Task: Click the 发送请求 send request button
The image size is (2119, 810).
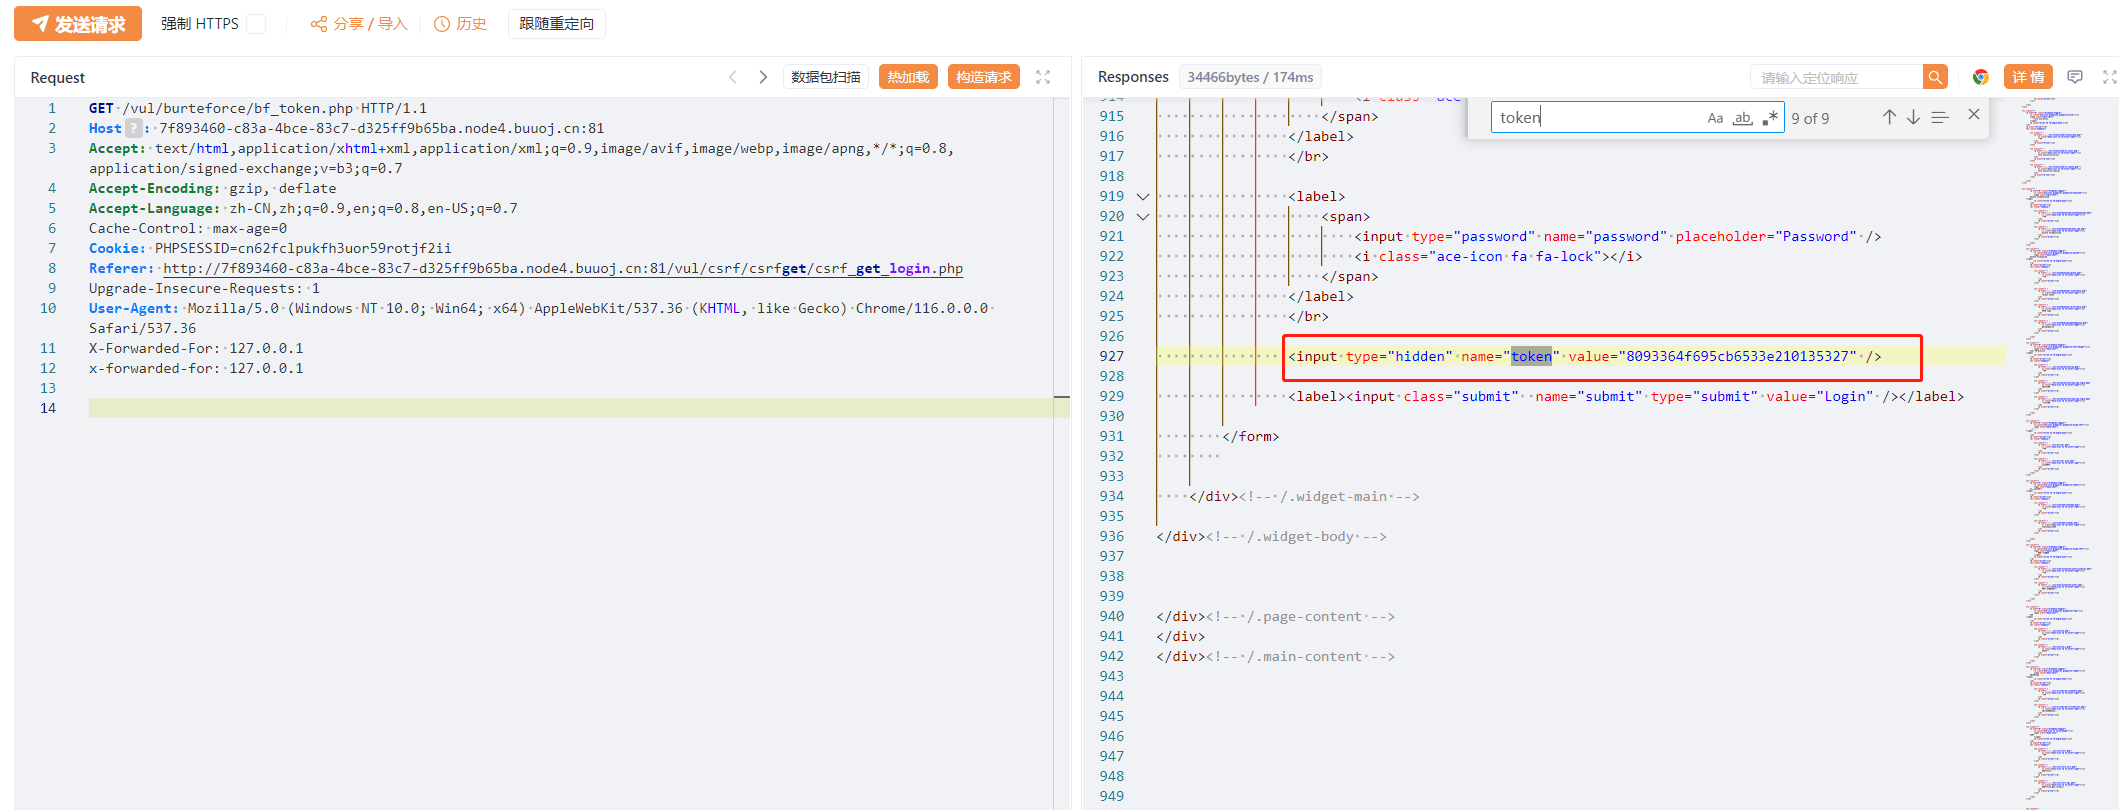Action: pos(78,24)
